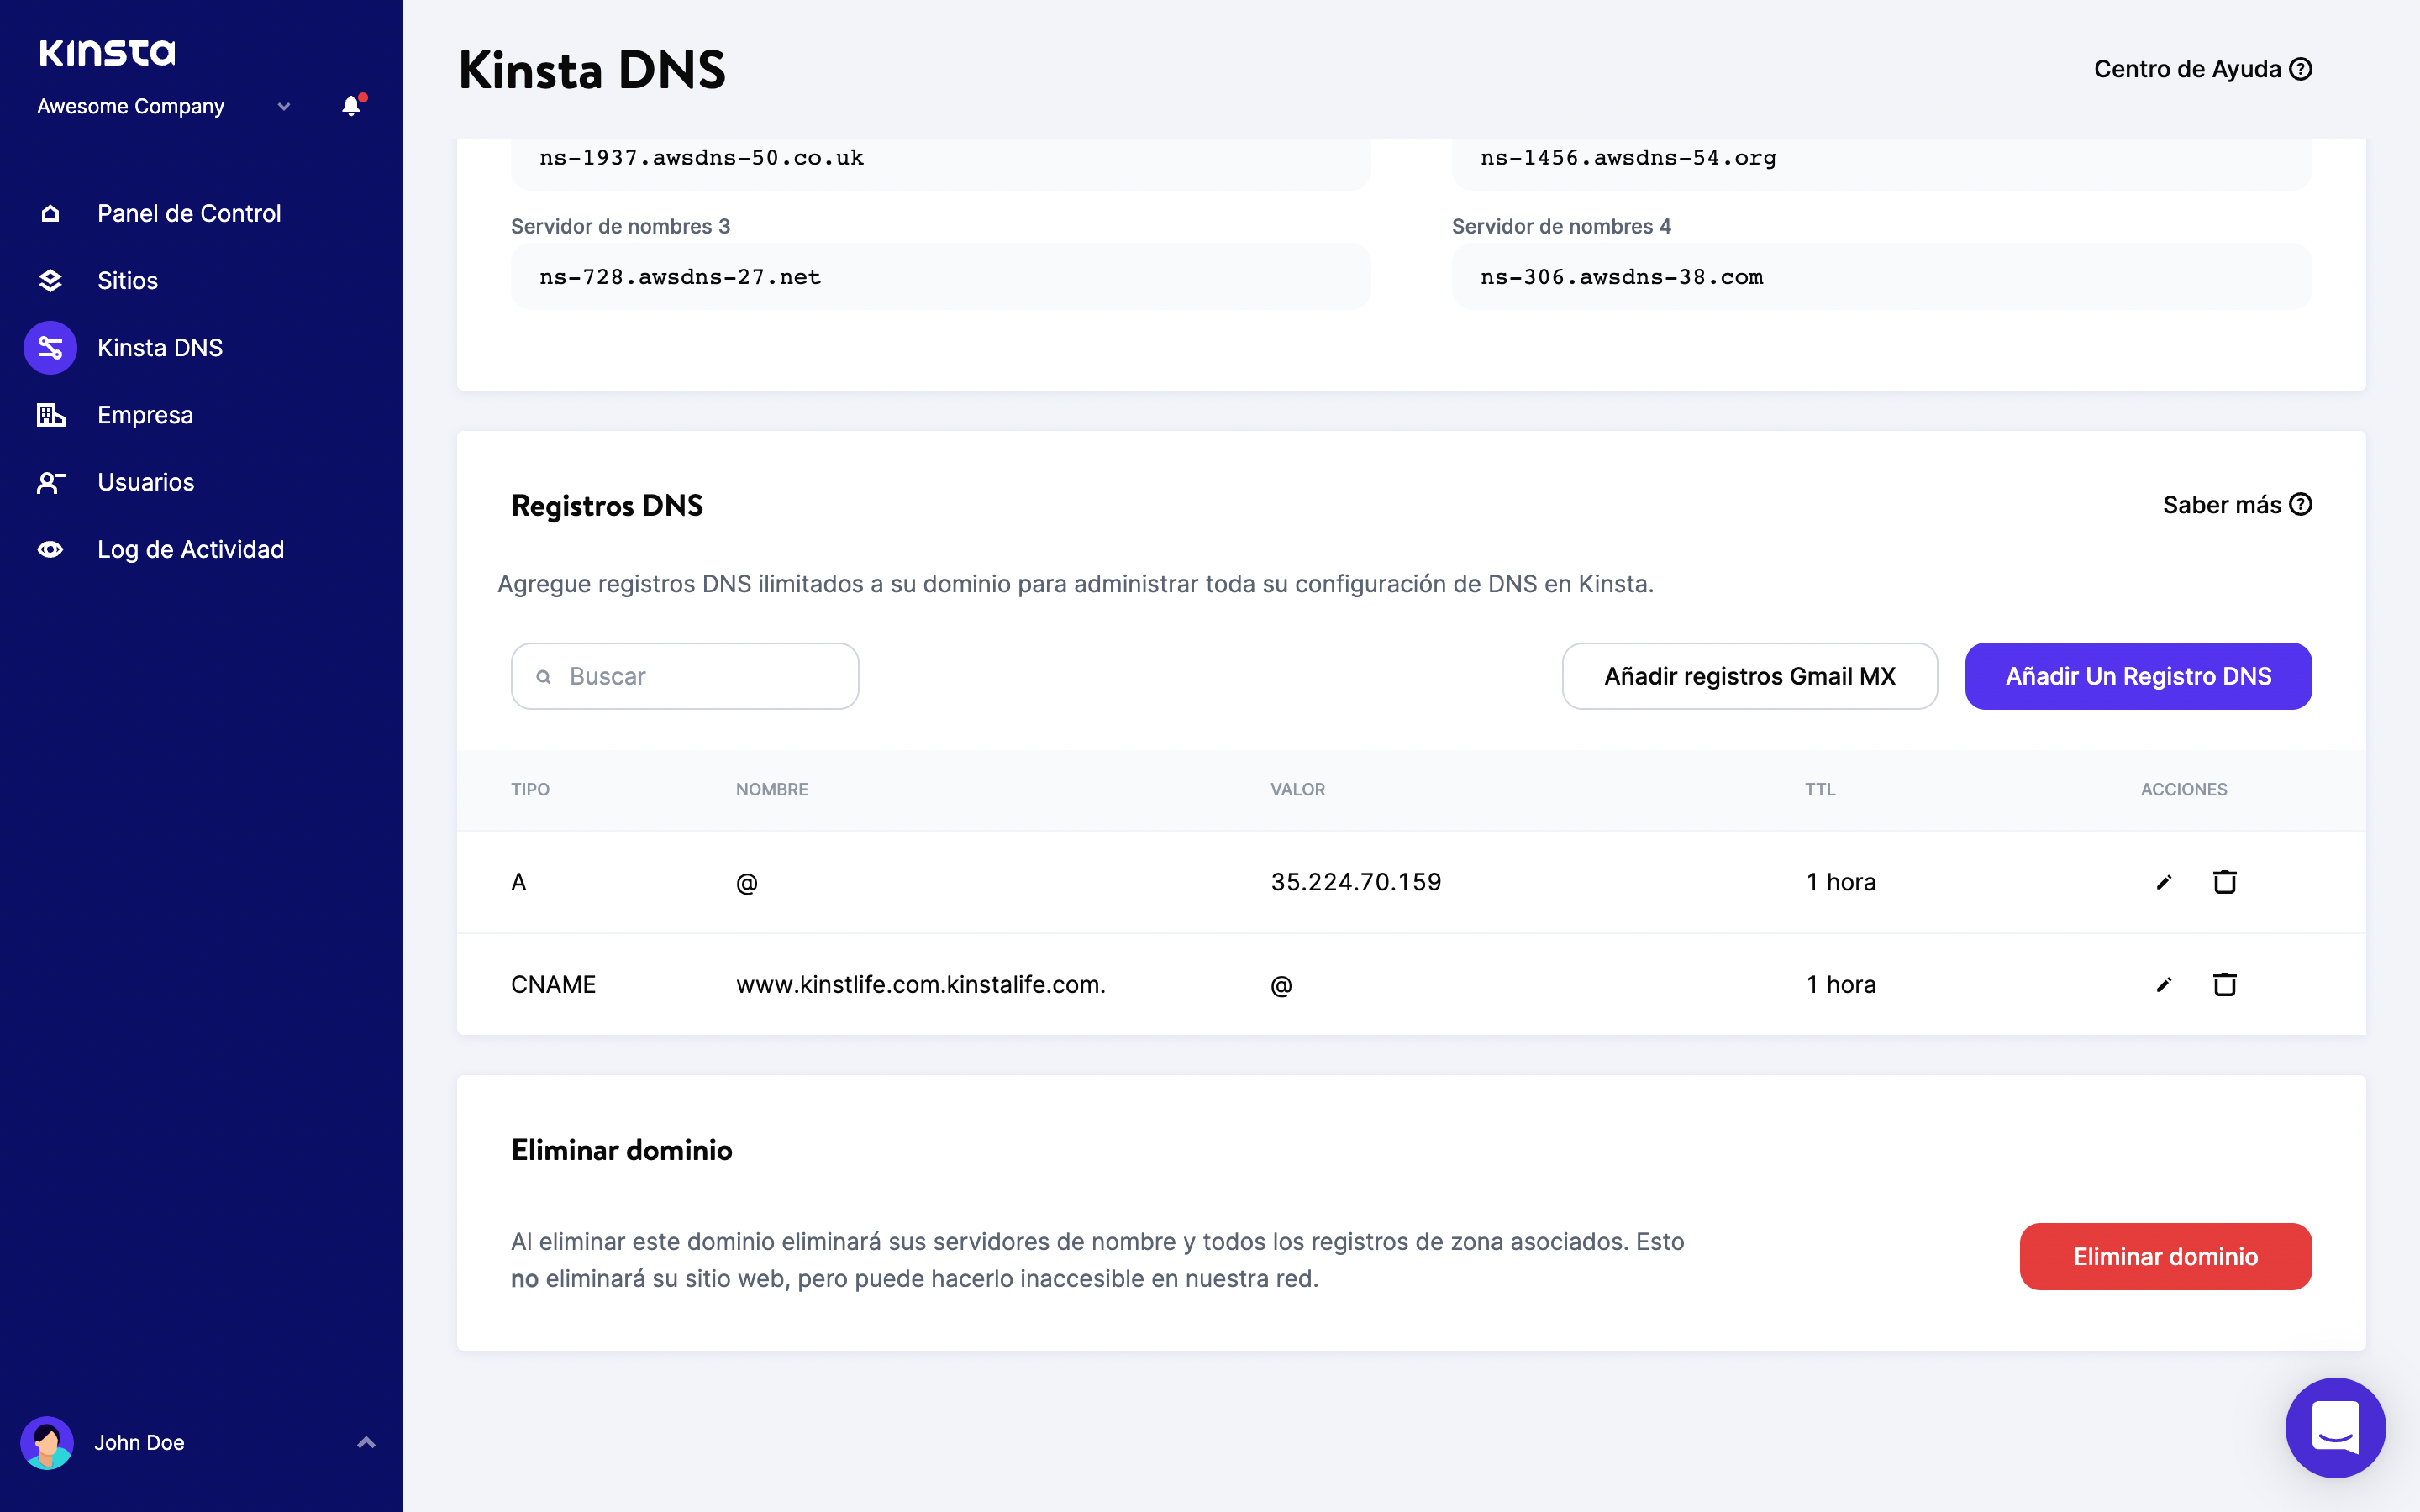Open Empresa from the sidebar

click(x=145, y=415)
